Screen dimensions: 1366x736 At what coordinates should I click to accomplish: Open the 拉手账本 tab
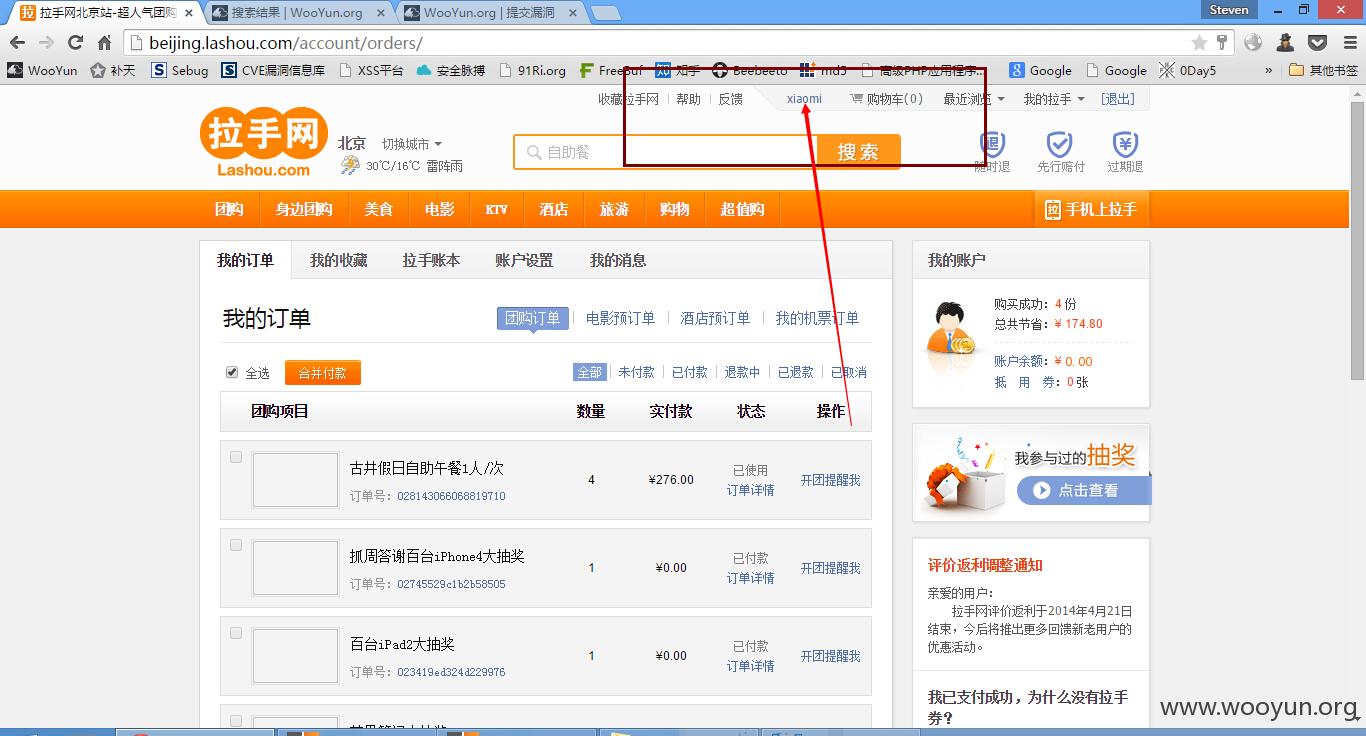(431, 260)
